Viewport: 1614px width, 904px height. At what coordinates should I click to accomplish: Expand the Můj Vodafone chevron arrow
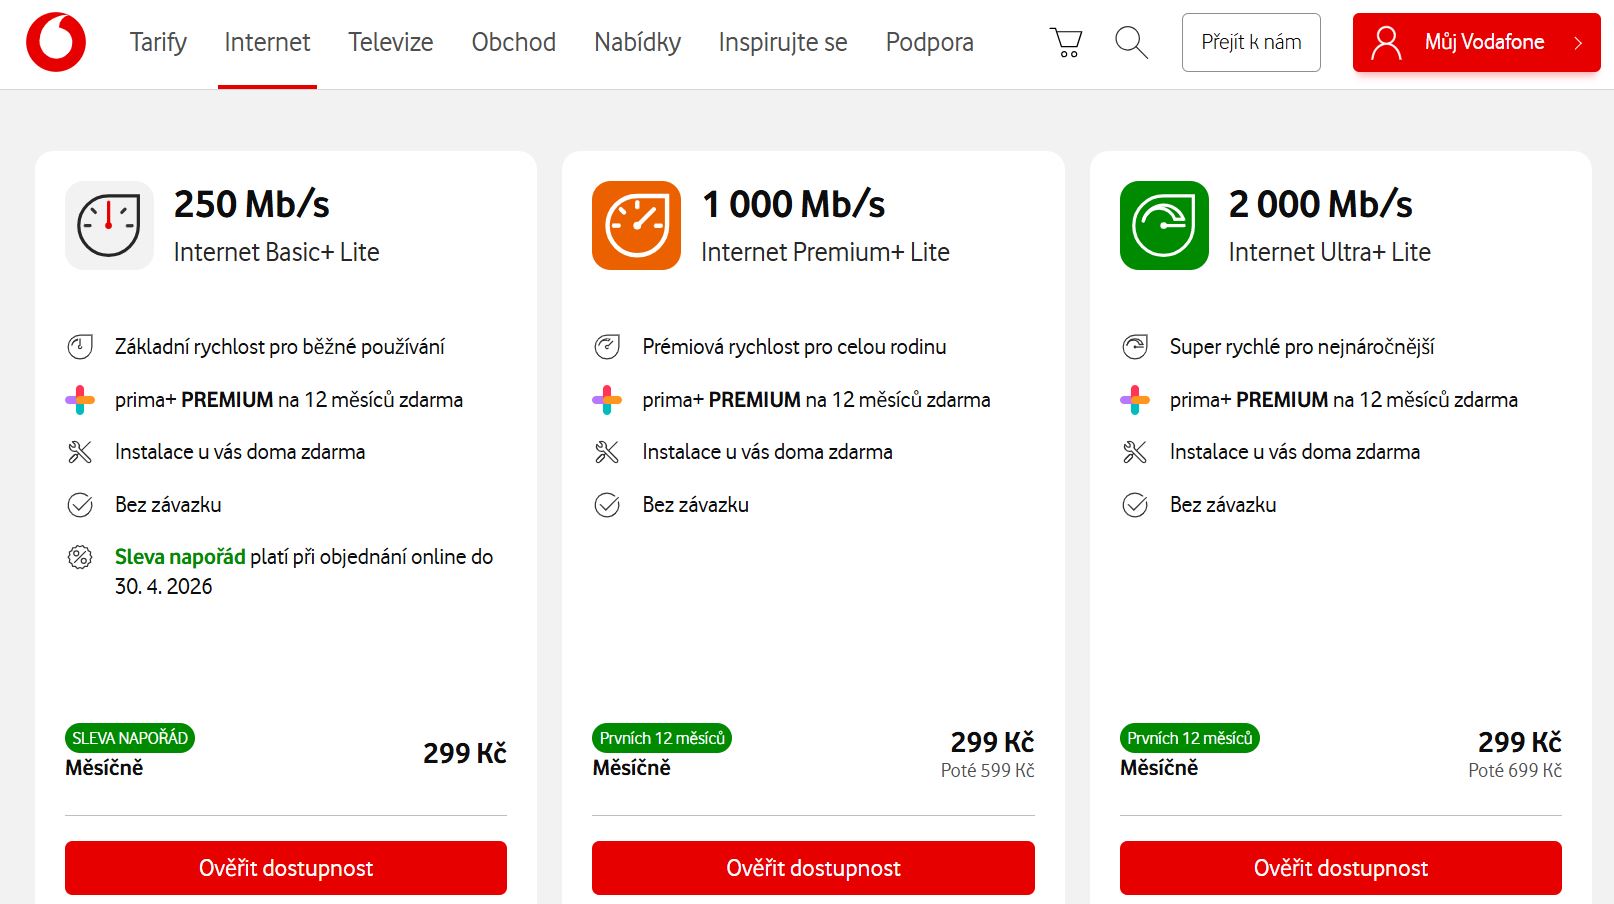[1578, 43]
